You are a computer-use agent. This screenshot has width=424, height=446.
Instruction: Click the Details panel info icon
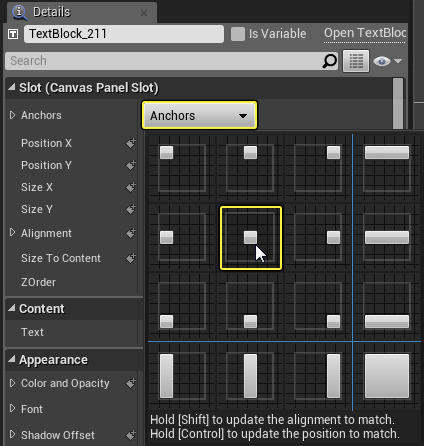pos(19,13)
